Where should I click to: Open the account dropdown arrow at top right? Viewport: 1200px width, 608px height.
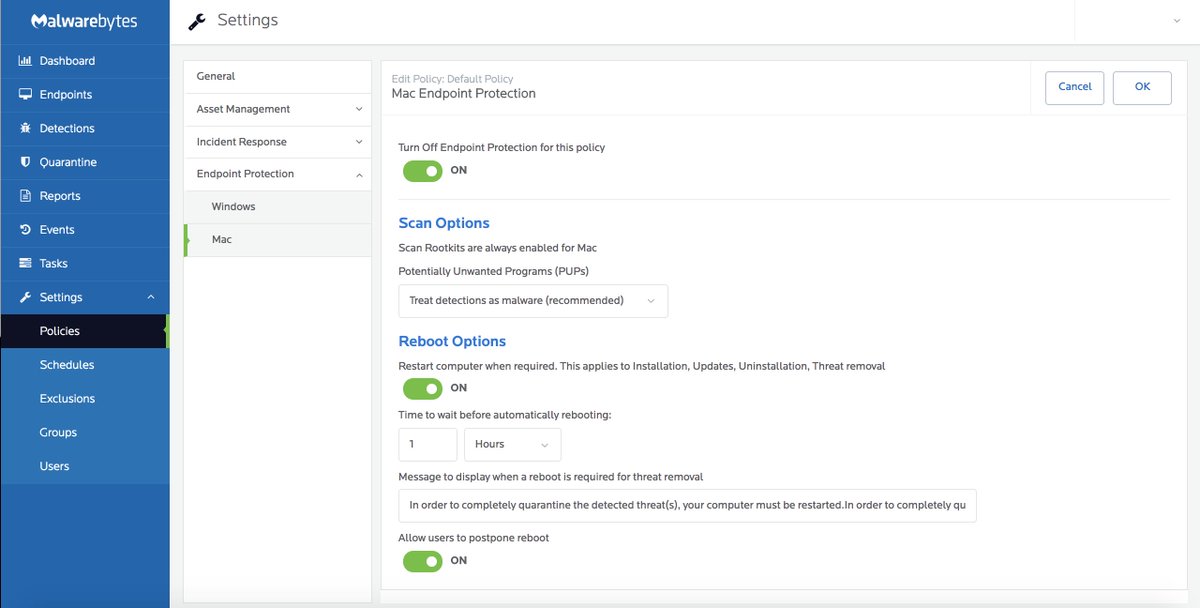[1177, 21]
